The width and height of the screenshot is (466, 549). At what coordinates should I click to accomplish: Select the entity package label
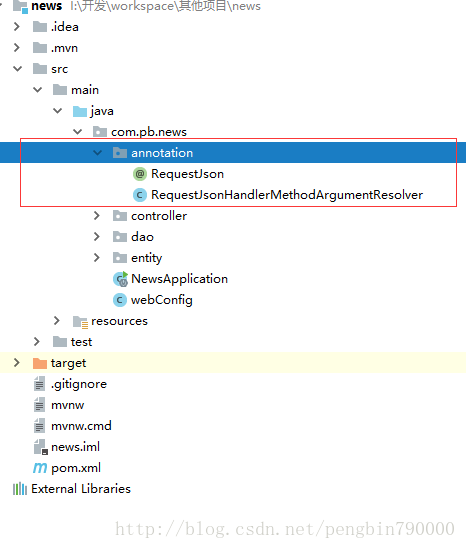(x=147, y=258)
